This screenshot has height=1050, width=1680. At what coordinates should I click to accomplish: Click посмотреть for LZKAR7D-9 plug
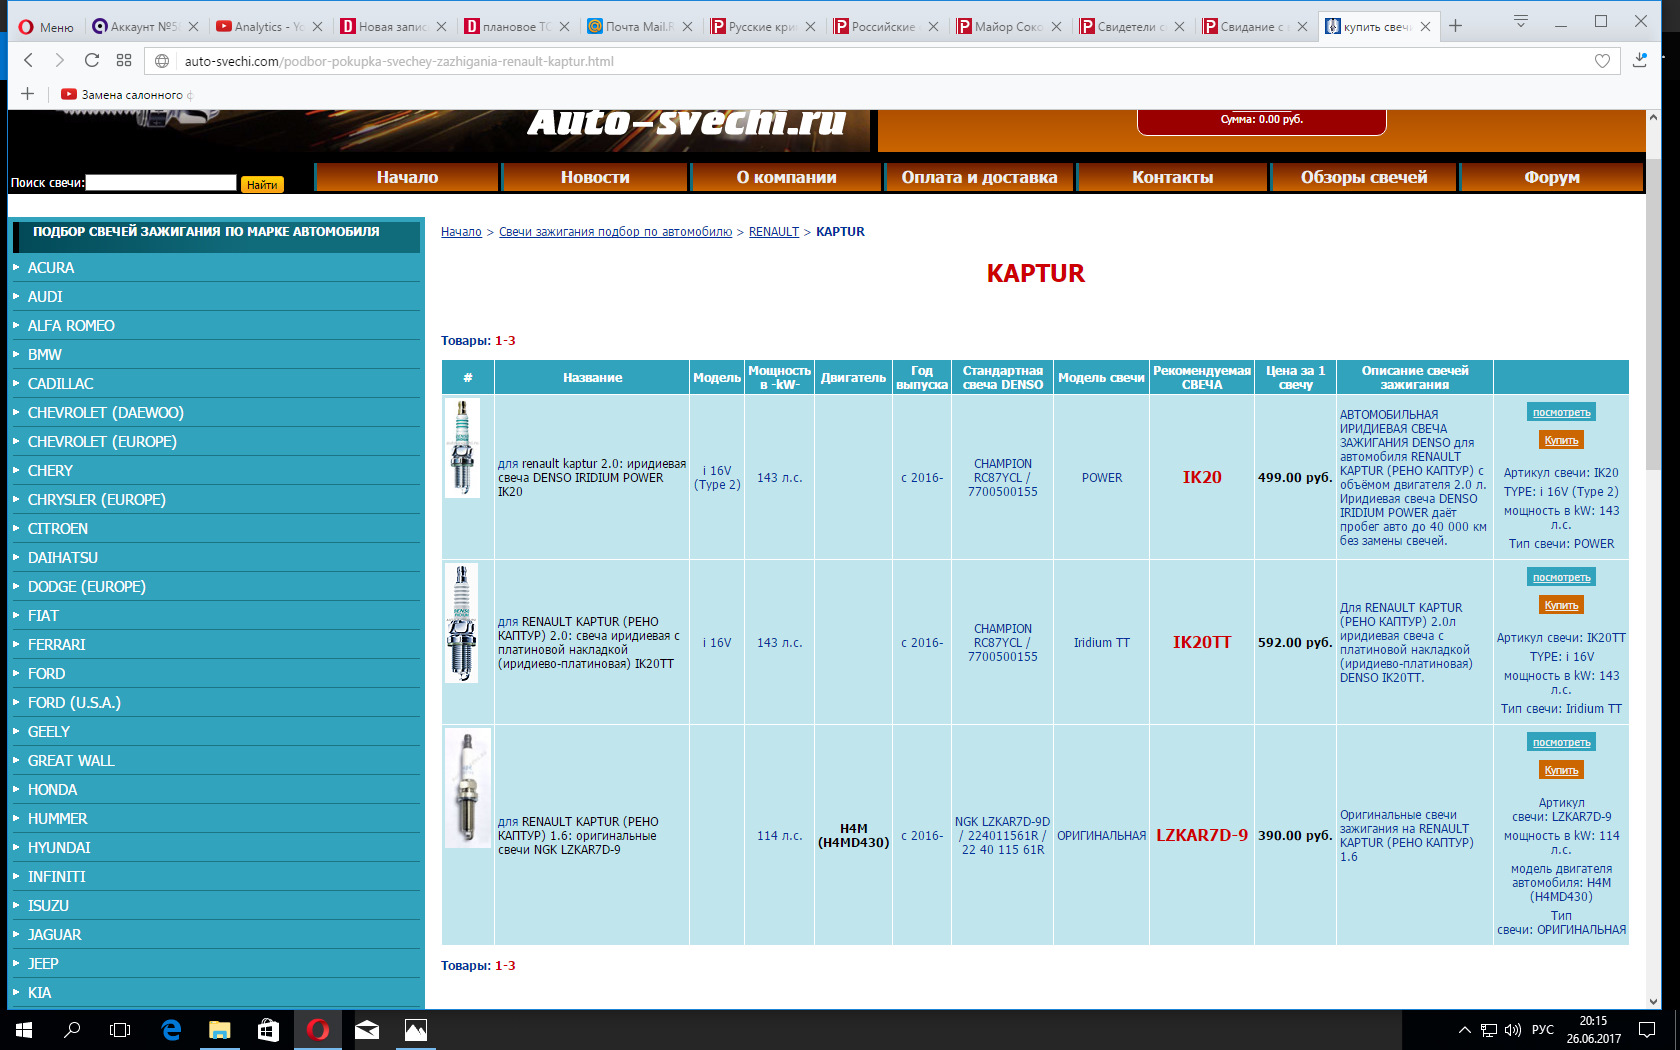pos(1561,742)
